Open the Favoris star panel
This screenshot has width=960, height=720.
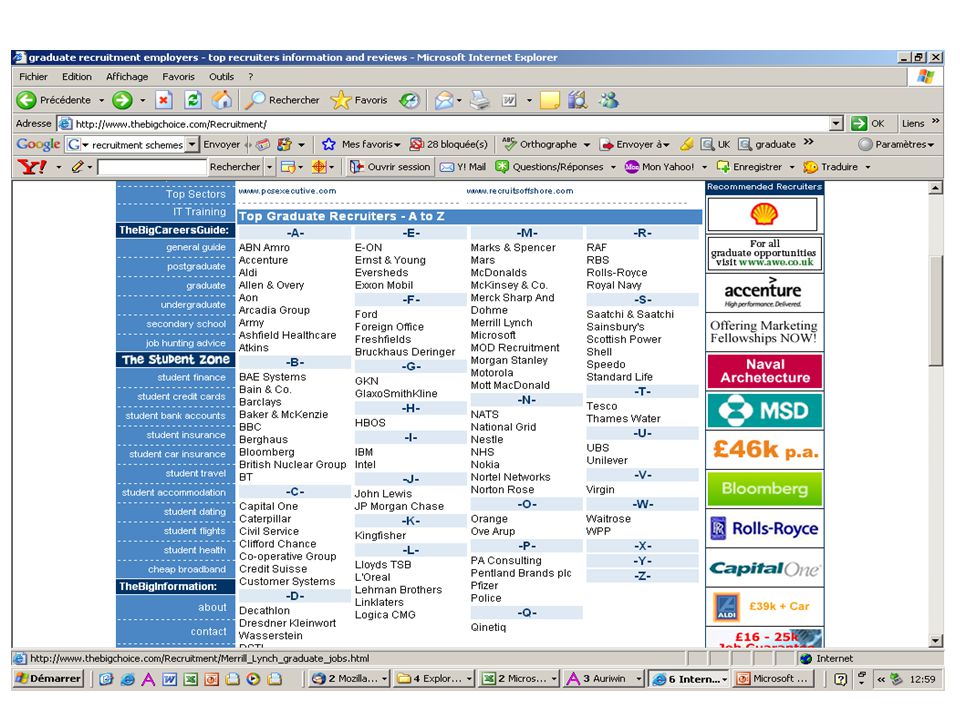[359, 100]
